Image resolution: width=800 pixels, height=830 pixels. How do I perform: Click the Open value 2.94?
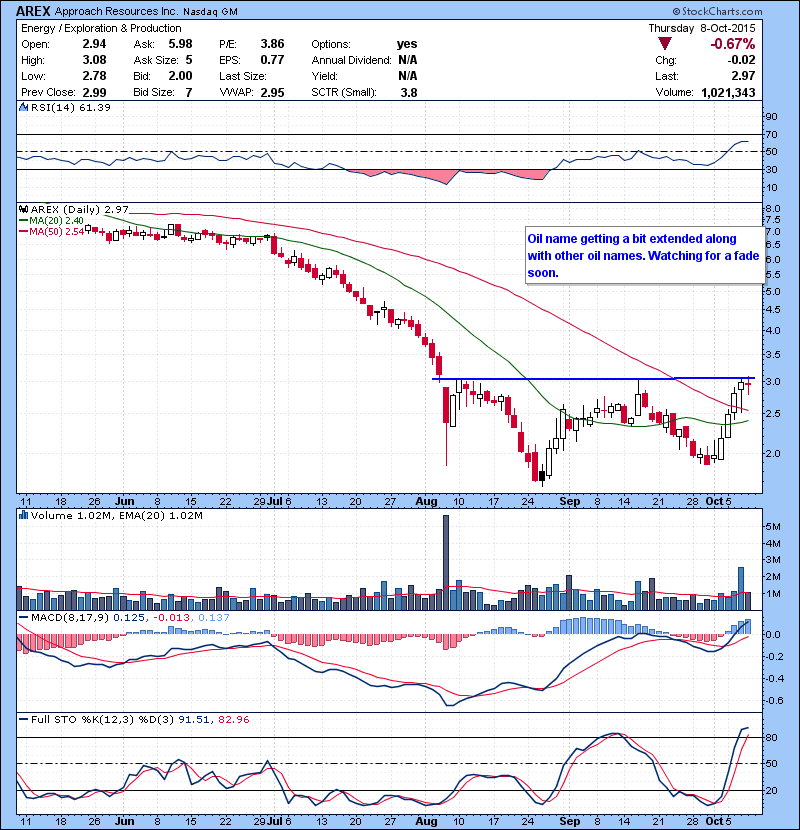pos(94,44)
